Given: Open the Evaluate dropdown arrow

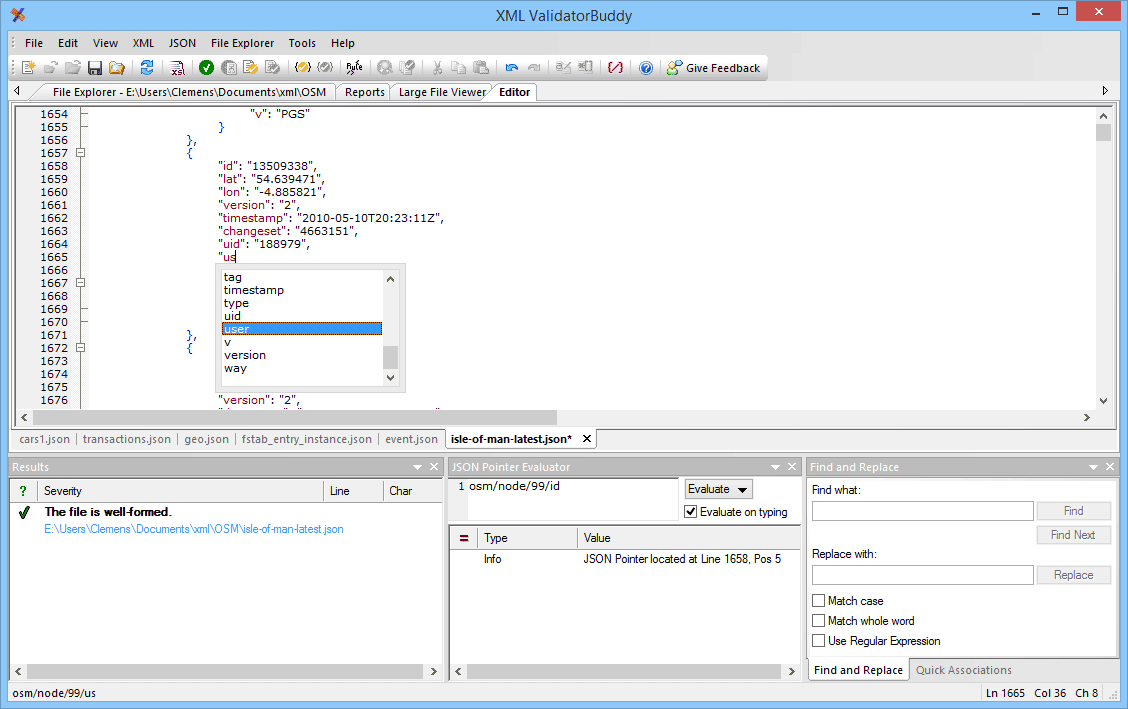Looking at the screenshot, I should [743, 490].
